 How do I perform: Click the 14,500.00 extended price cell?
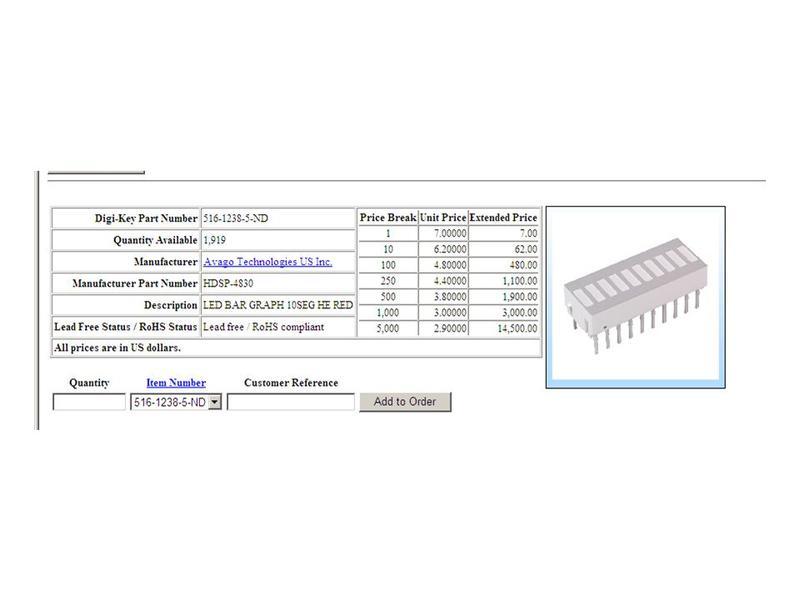tap(503, 328)
